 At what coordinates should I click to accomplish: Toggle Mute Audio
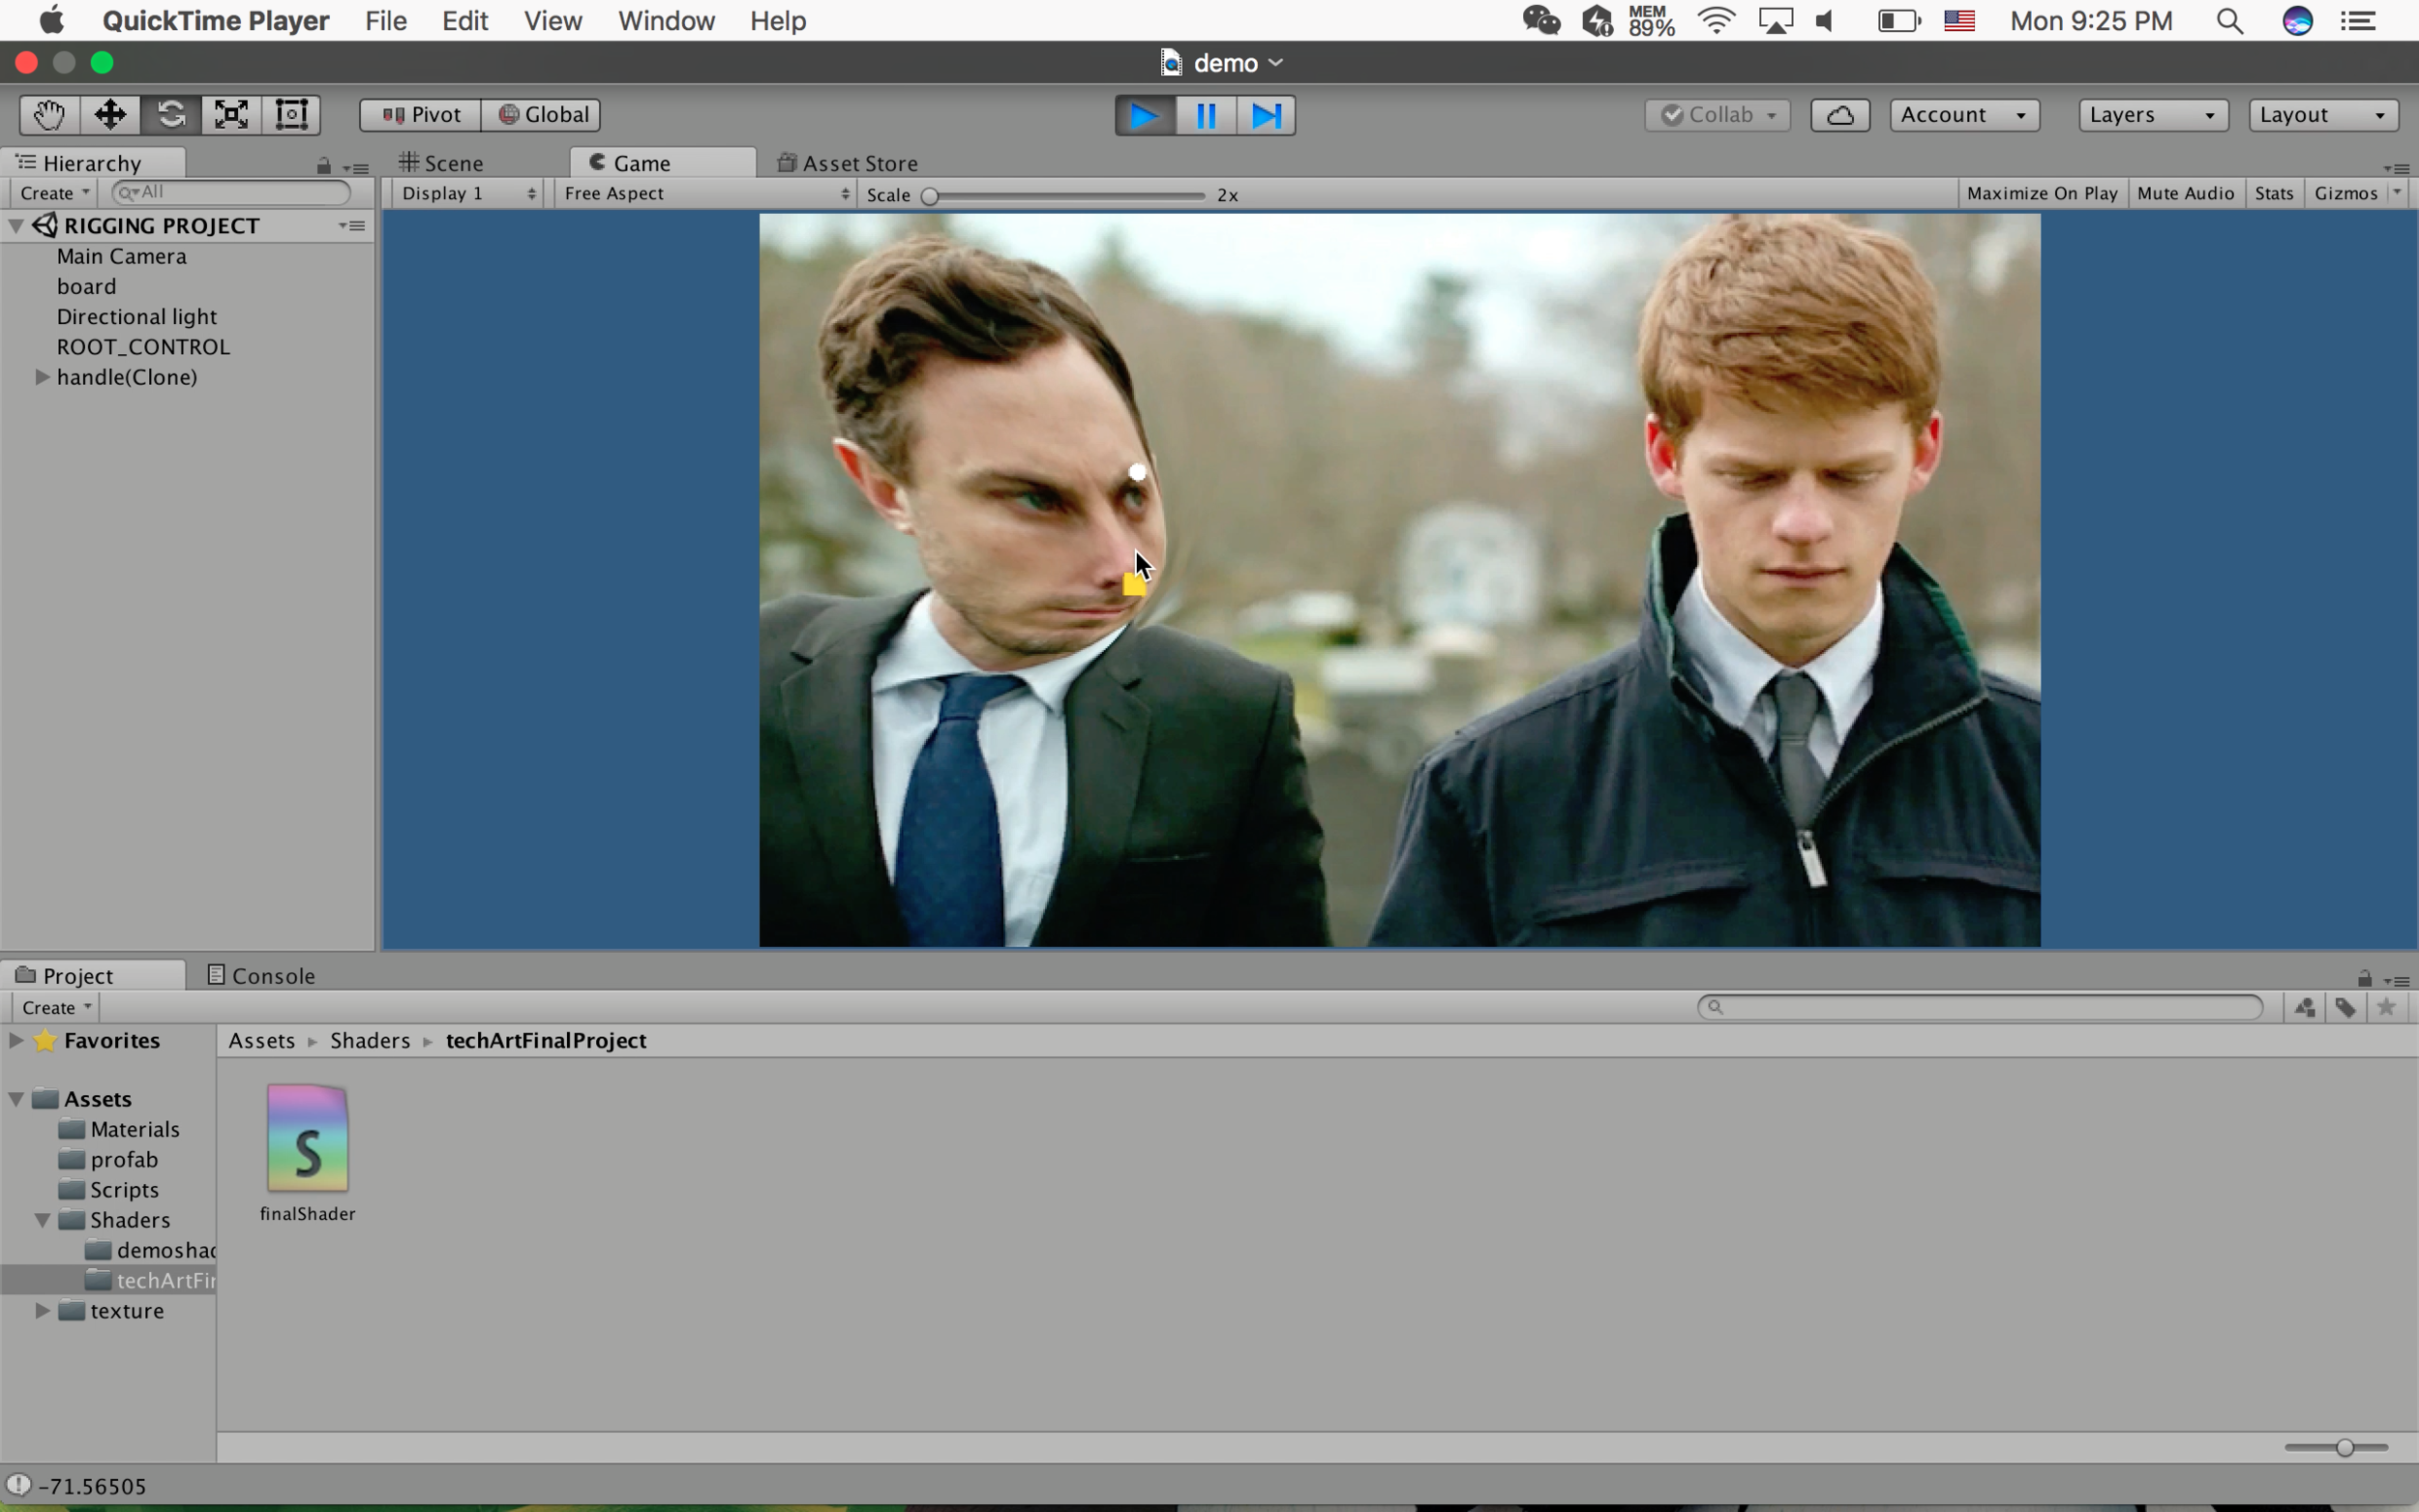2185,194
